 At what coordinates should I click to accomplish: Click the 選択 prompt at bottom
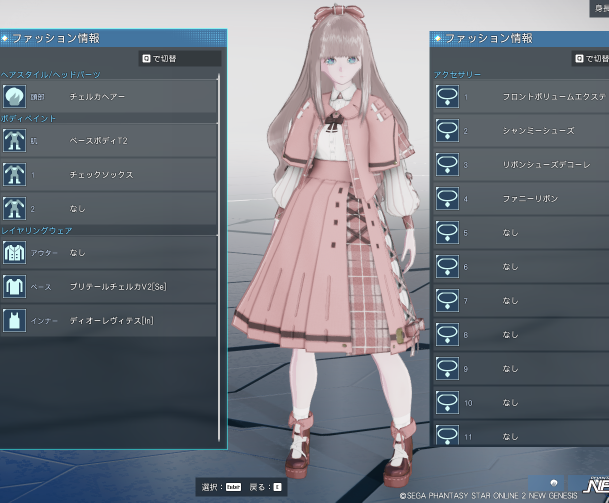(x=221, y=487)
